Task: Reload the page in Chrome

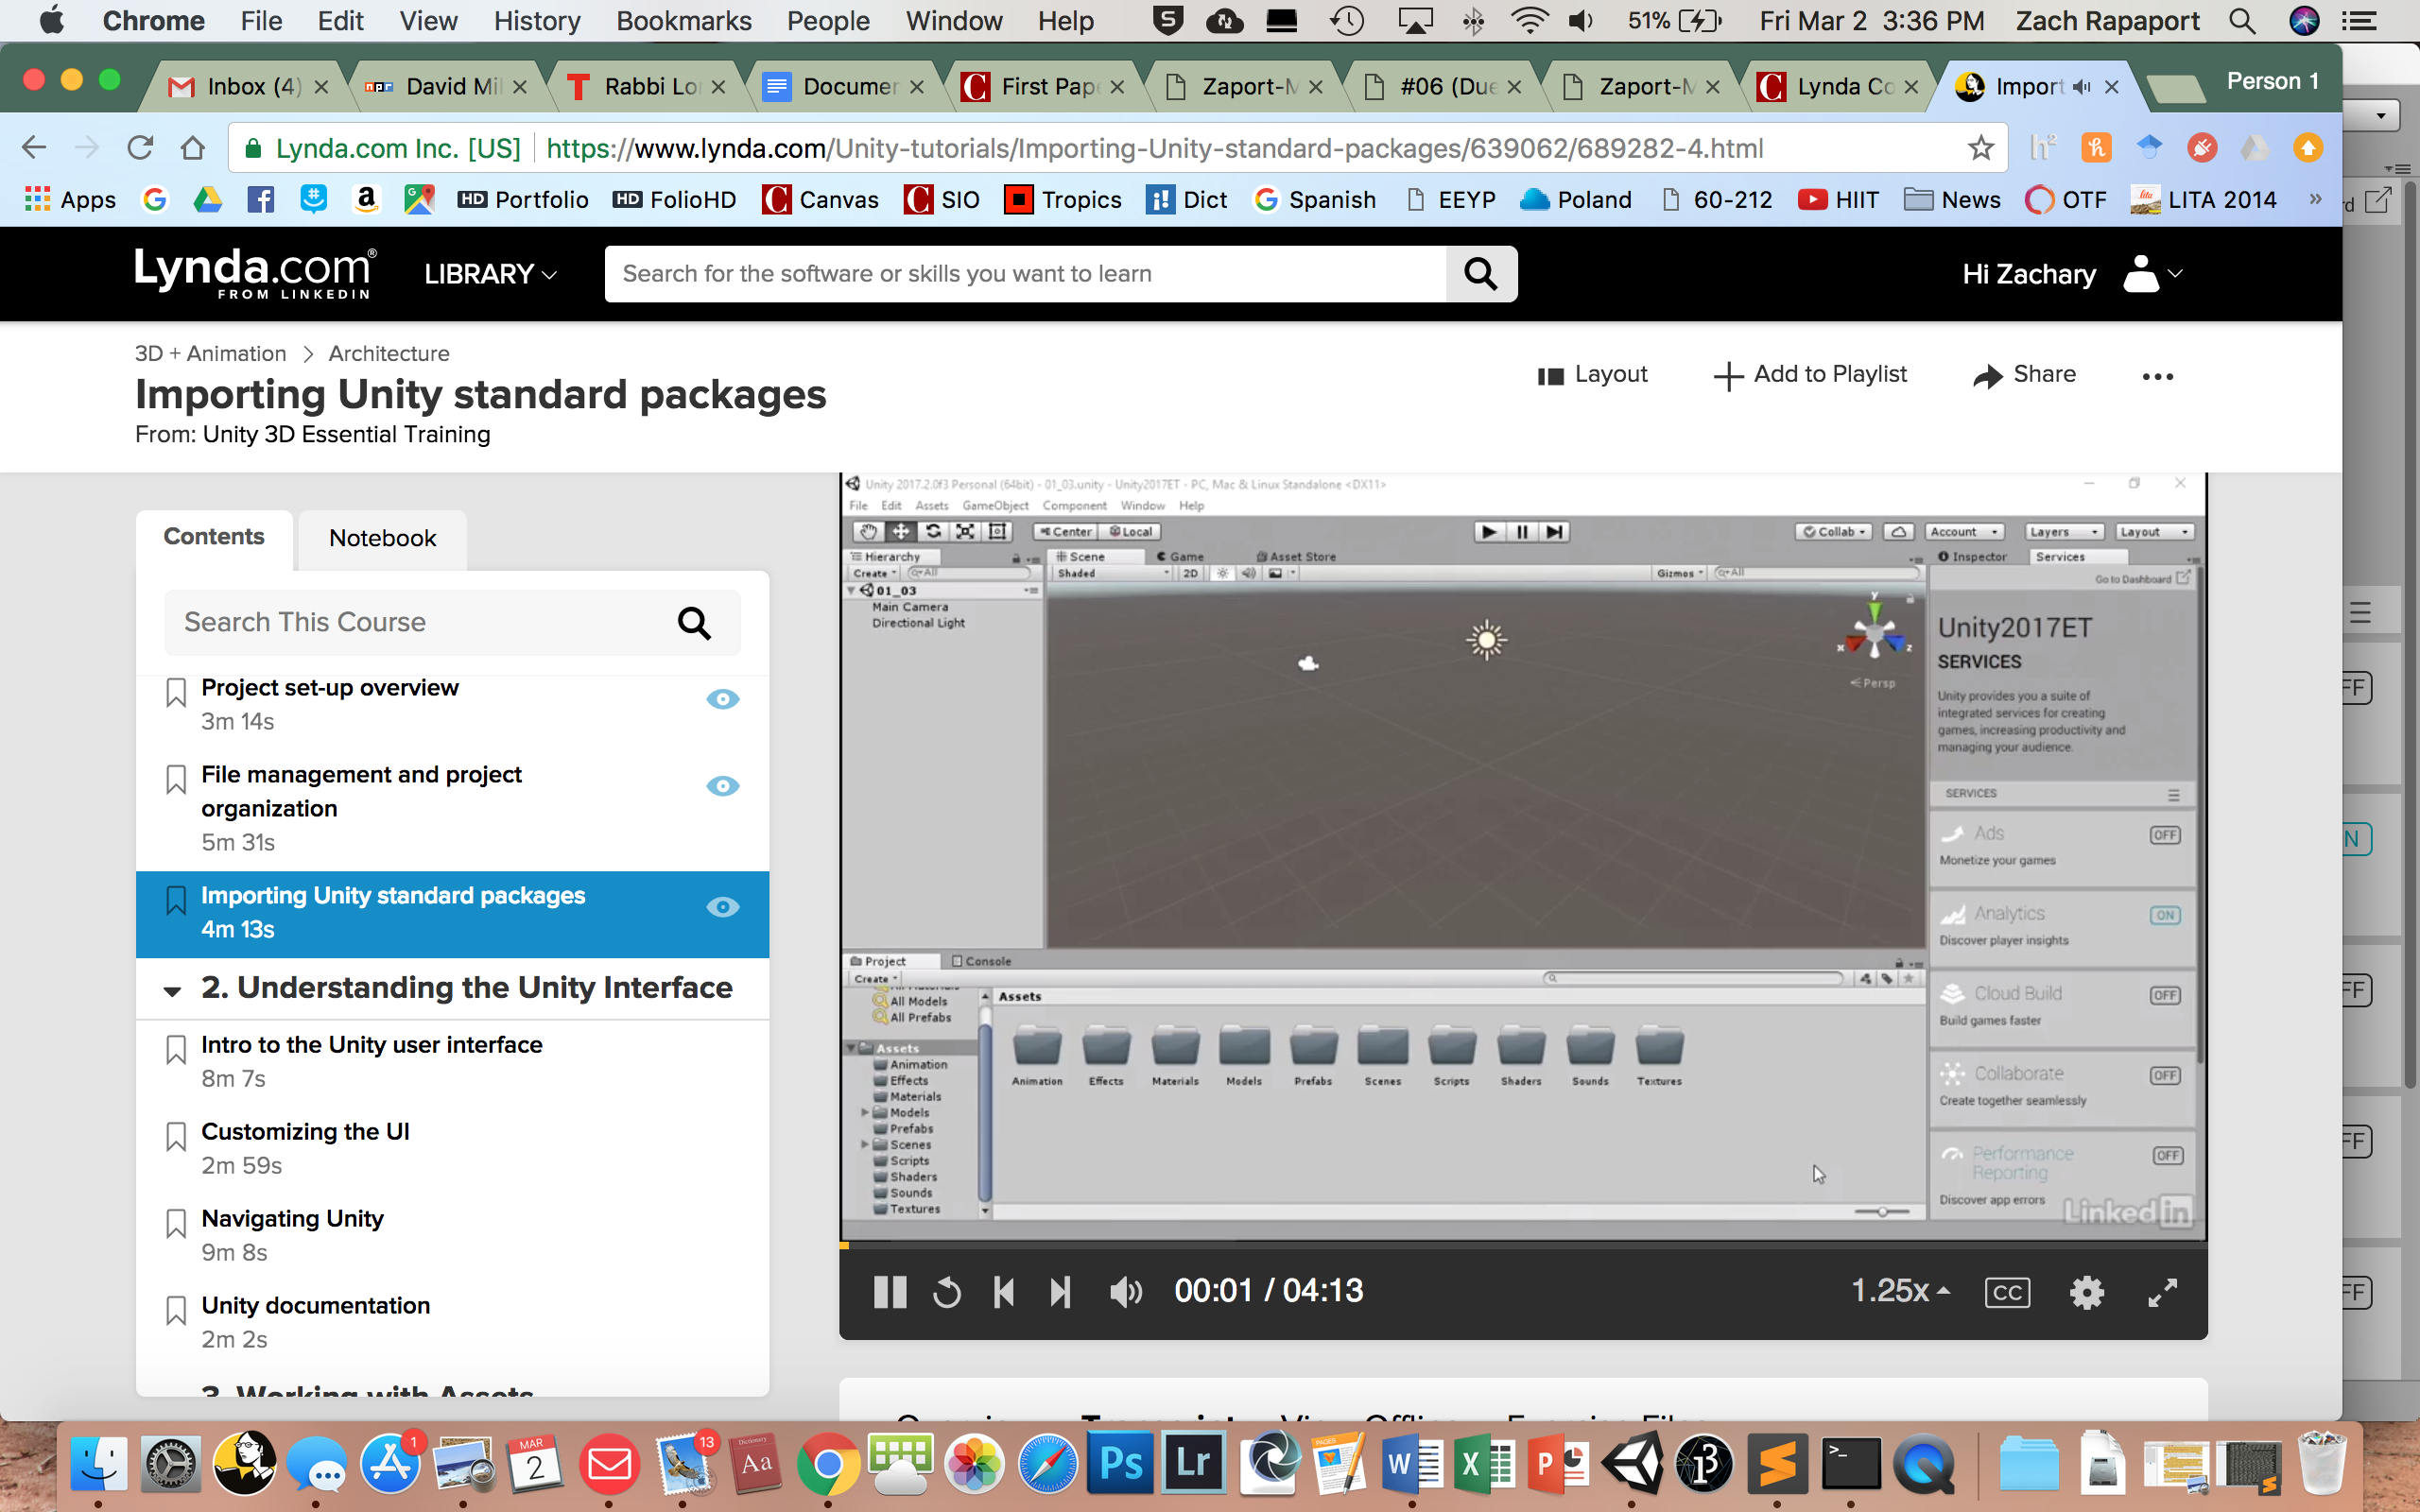Action: pos(140,148)
